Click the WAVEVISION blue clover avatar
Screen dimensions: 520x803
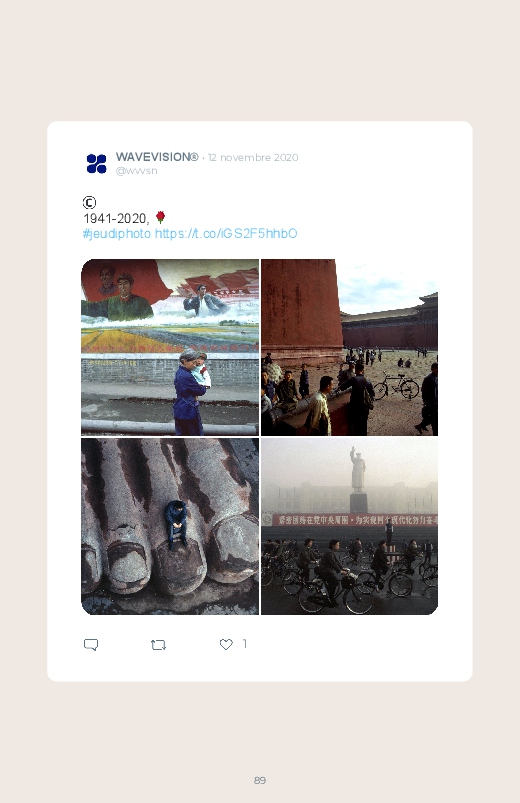(x=96, y=163)
